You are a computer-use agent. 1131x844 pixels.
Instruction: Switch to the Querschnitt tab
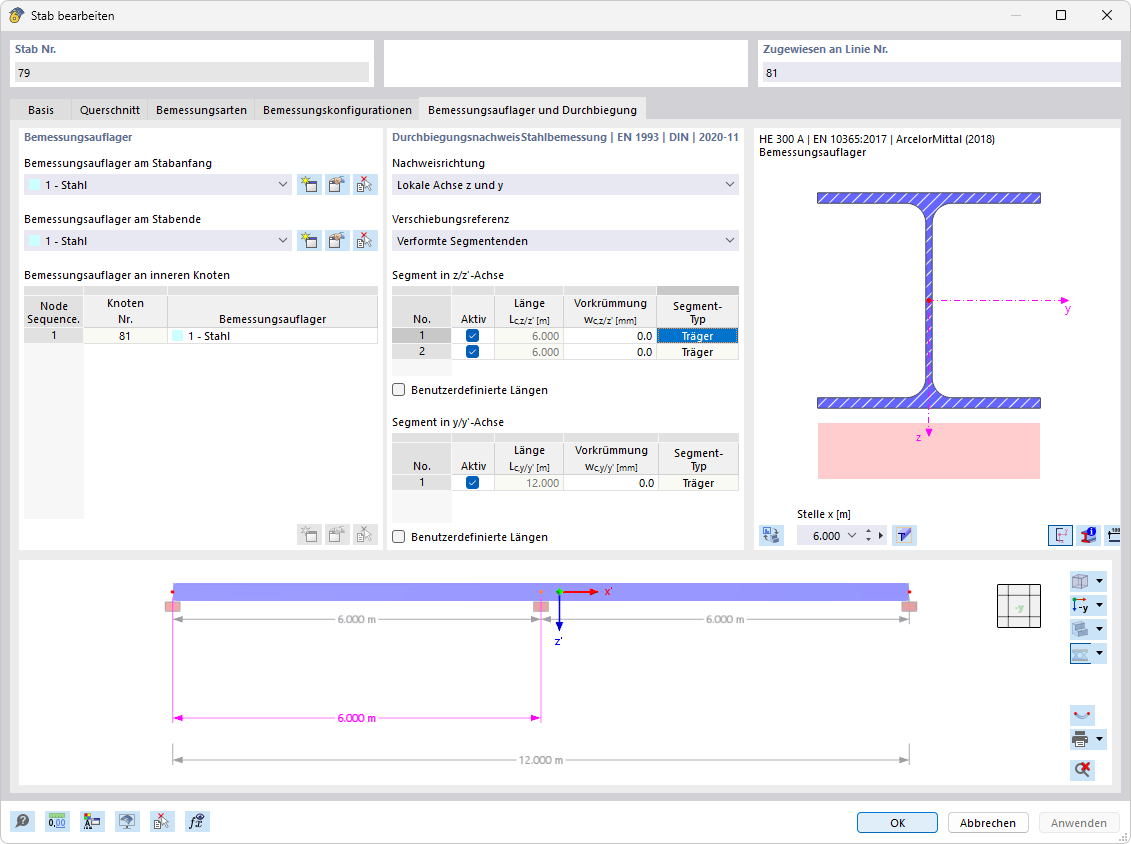pyautogui.click(x=110, y=109)
